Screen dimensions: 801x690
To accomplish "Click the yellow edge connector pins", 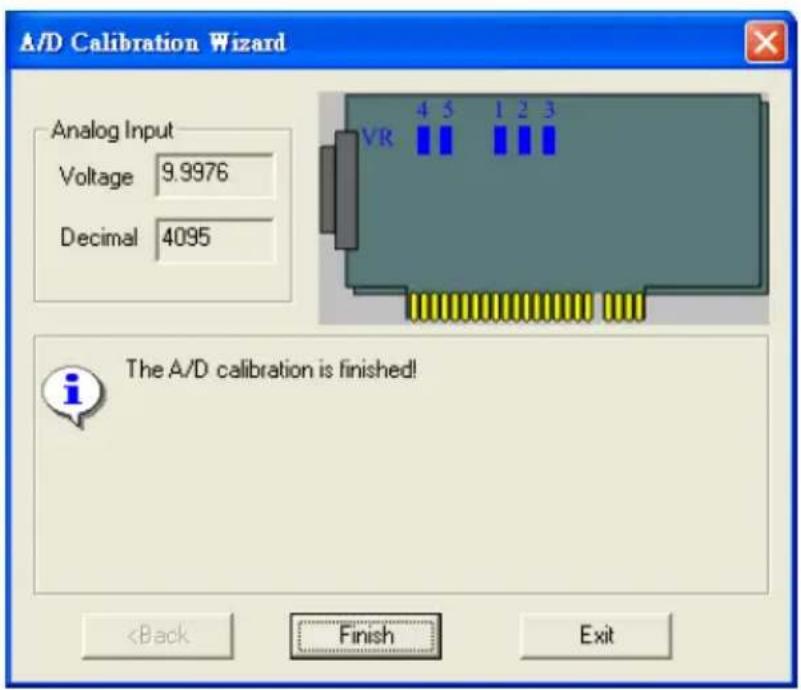I will coord(526,307).
